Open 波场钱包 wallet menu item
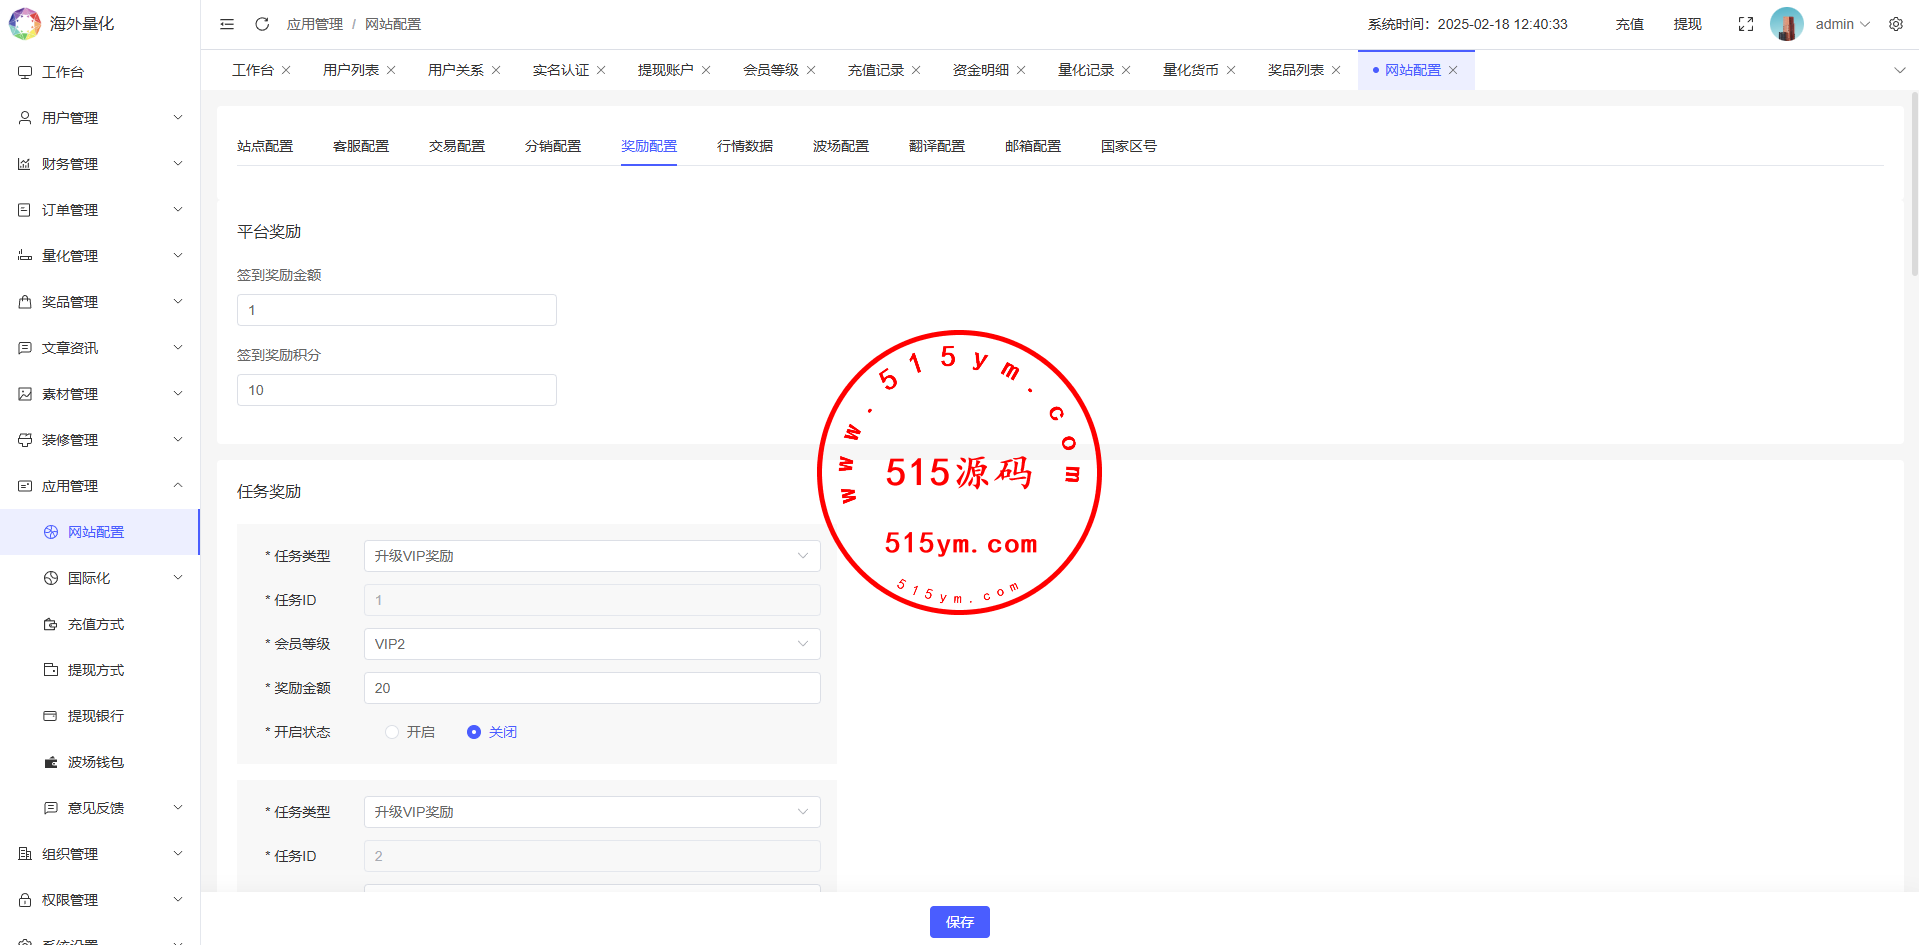 [x=96, y=762]
